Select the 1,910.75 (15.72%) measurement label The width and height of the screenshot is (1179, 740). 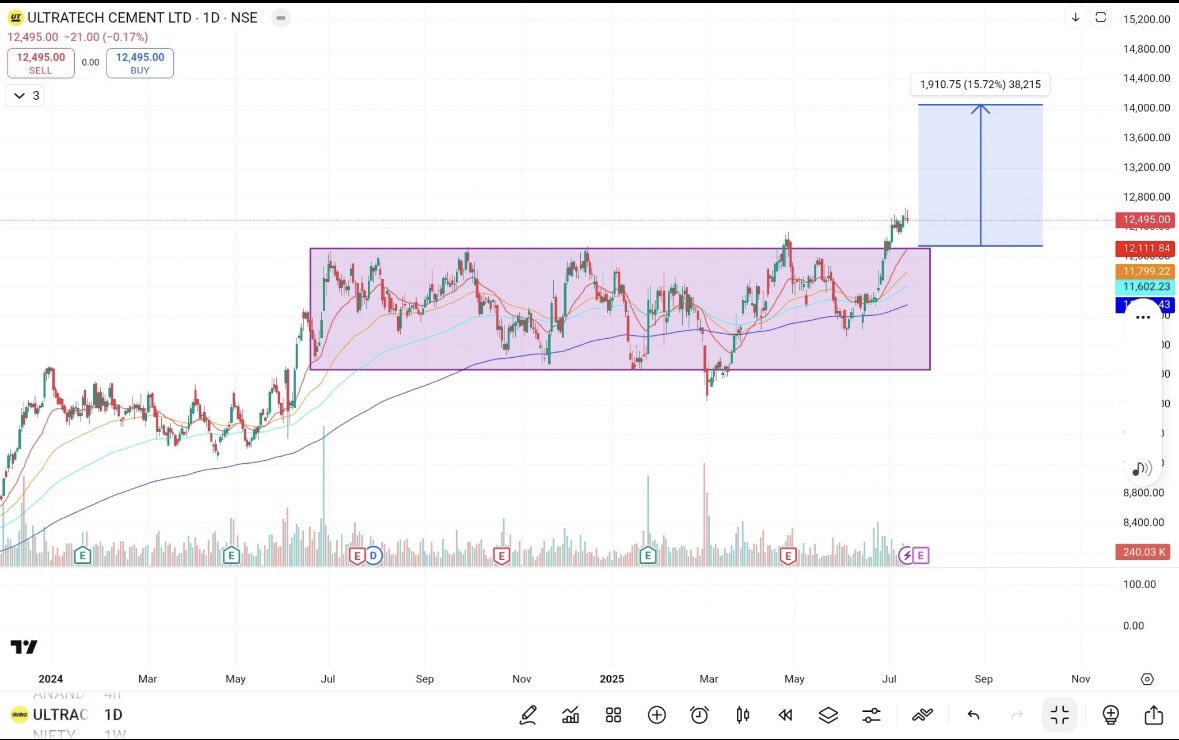pyautogui.click(x=980, y=84)
